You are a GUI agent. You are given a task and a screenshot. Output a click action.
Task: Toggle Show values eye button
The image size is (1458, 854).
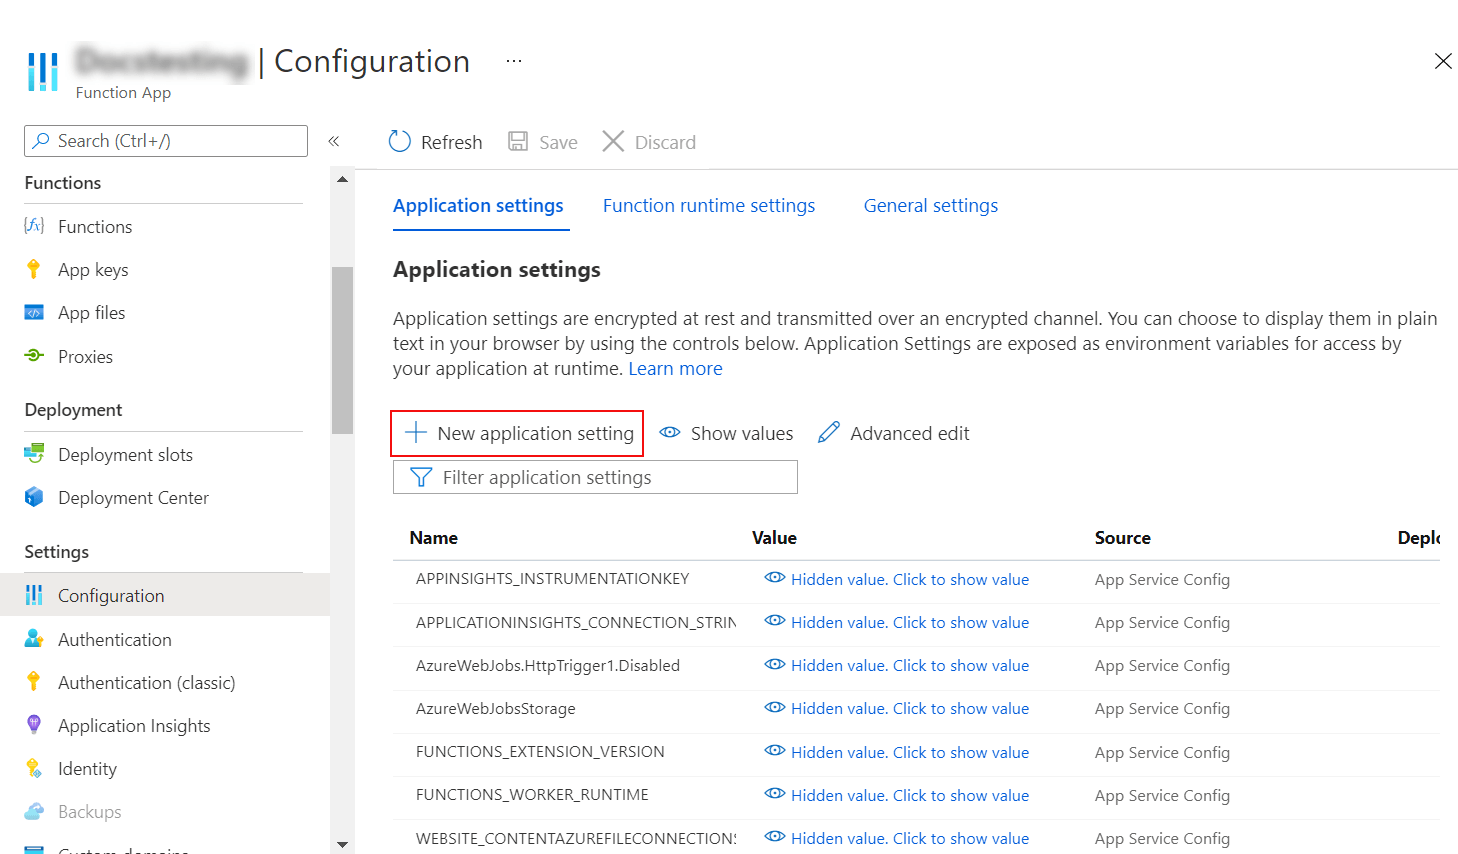[x=726, y=433]
